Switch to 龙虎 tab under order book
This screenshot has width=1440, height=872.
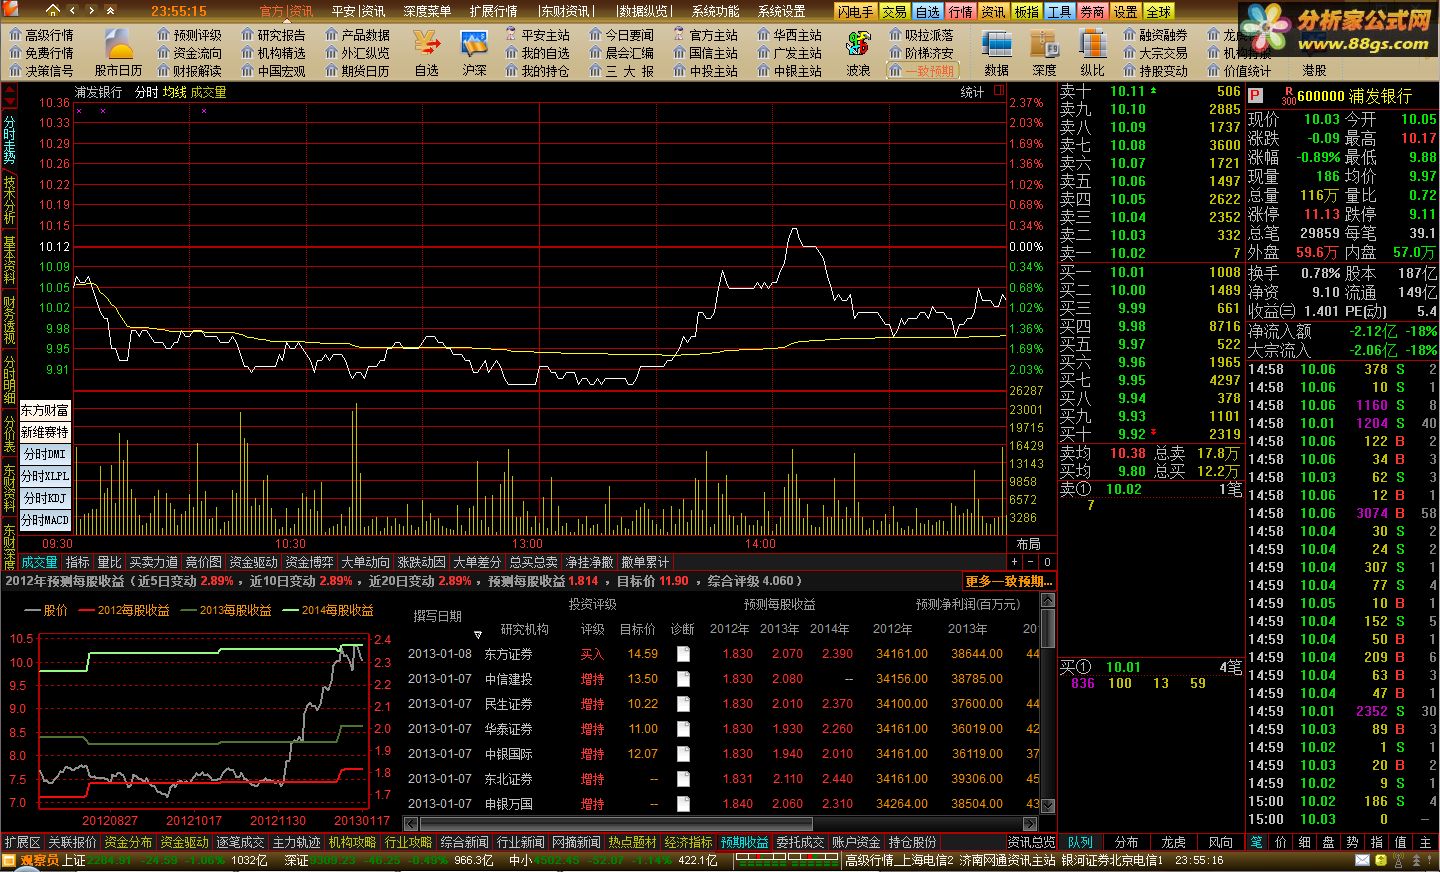(x=1174, y=842)
